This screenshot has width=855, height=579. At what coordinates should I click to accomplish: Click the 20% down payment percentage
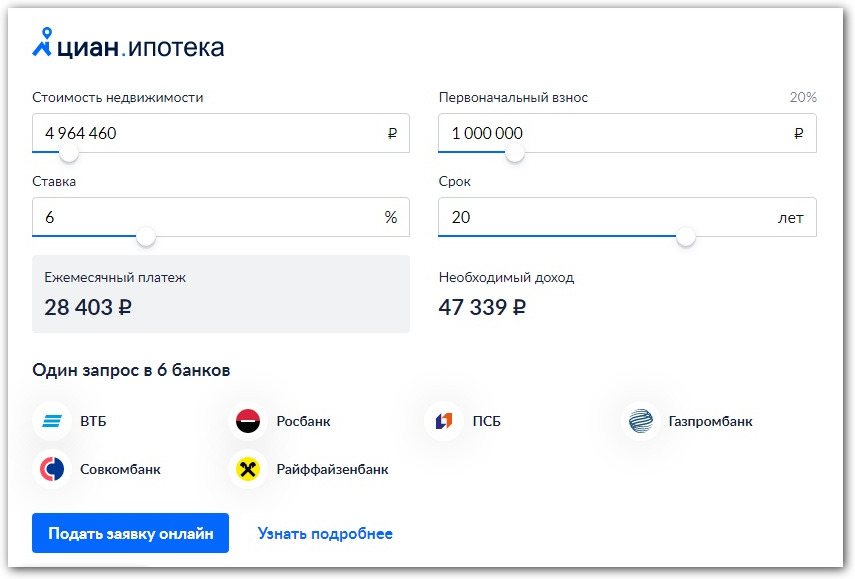point(803,97)
